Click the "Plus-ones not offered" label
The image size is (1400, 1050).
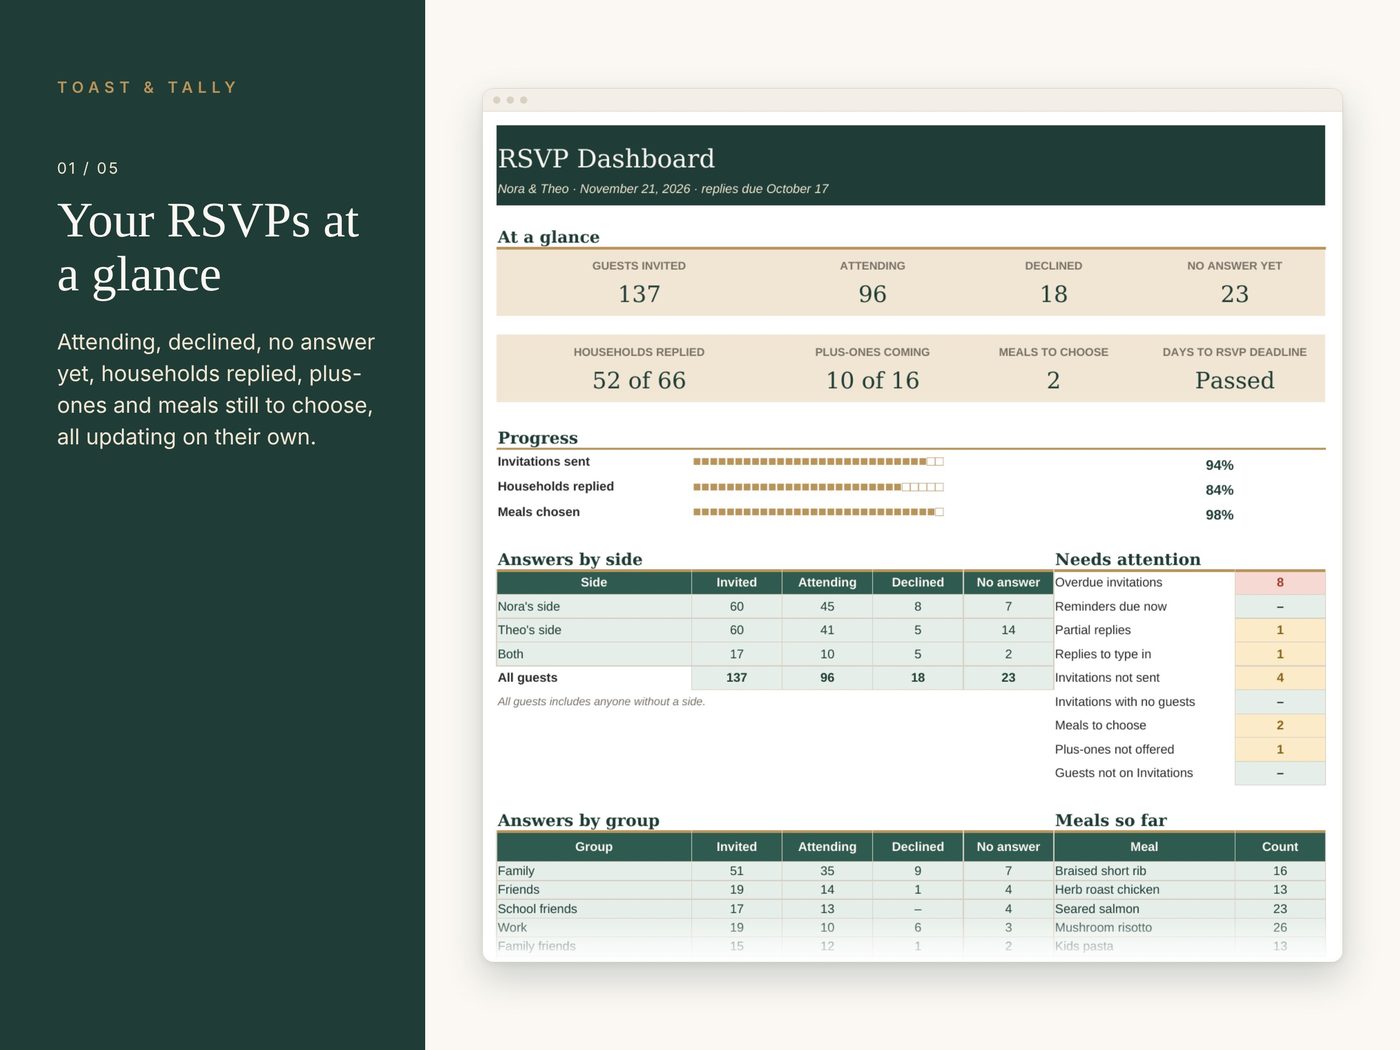(1115, 750)
